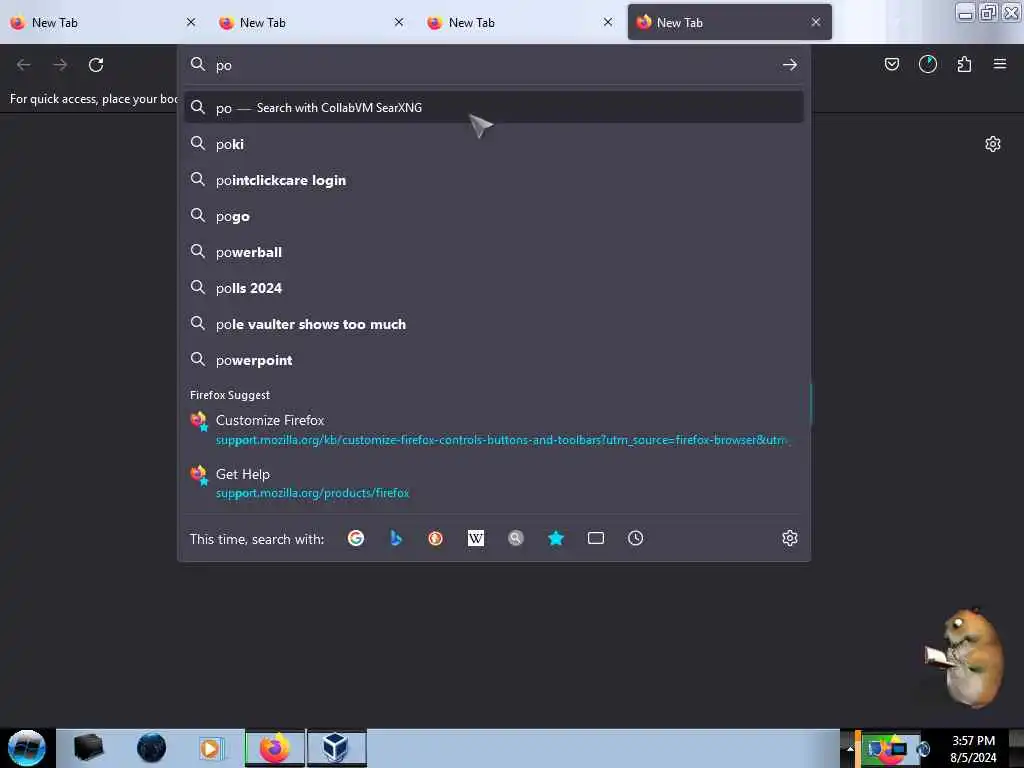The height and width of the screenshot is (768, 1024).
Task: Open the Extensions puzzle icon
Action: point(964,64)
